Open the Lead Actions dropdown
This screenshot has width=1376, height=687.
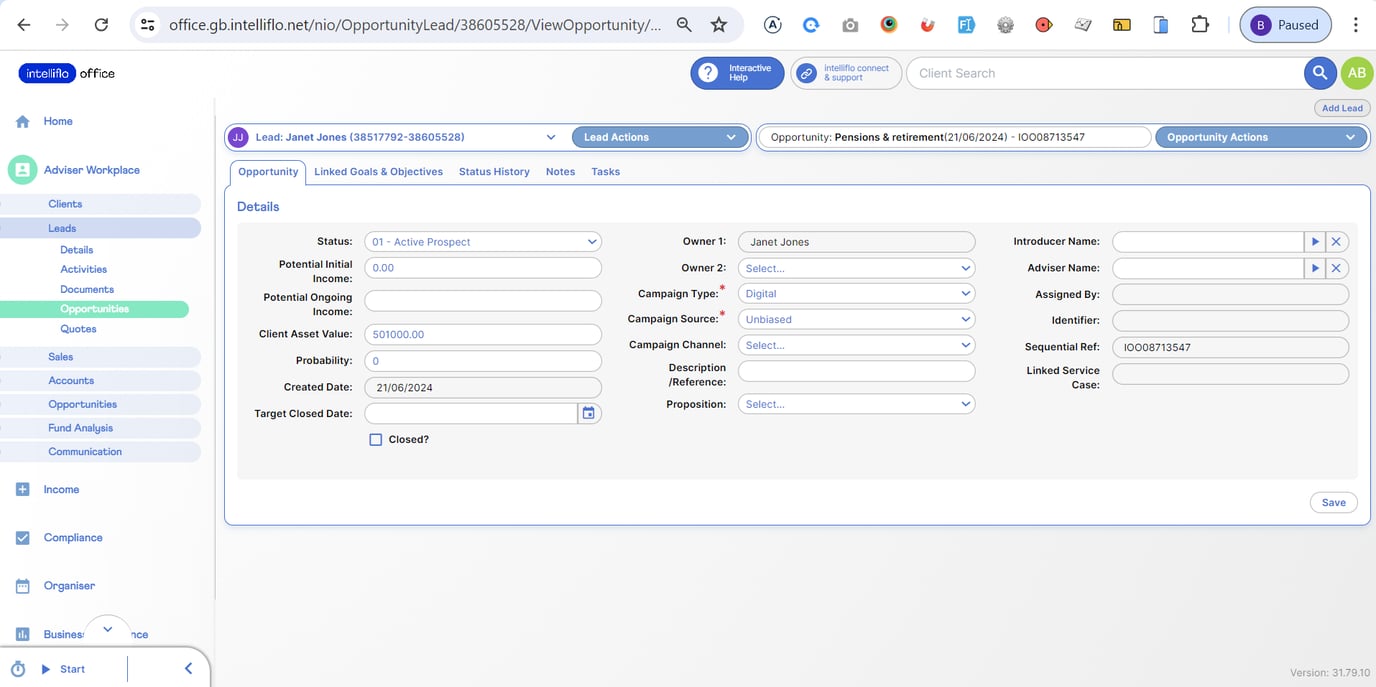click(x=659, y=136)
